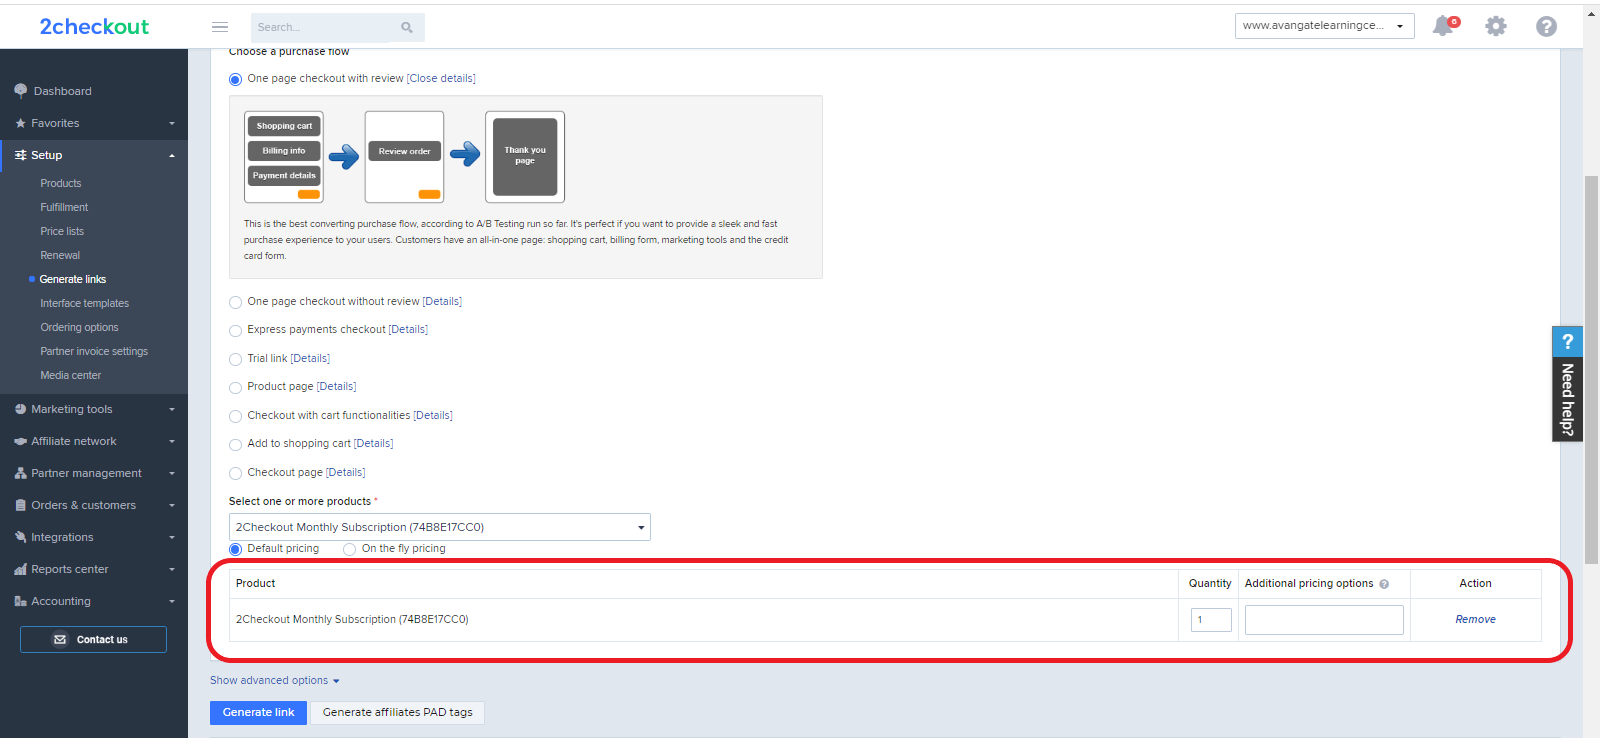Expand the Orders & customers arrow

click(172, 506)
